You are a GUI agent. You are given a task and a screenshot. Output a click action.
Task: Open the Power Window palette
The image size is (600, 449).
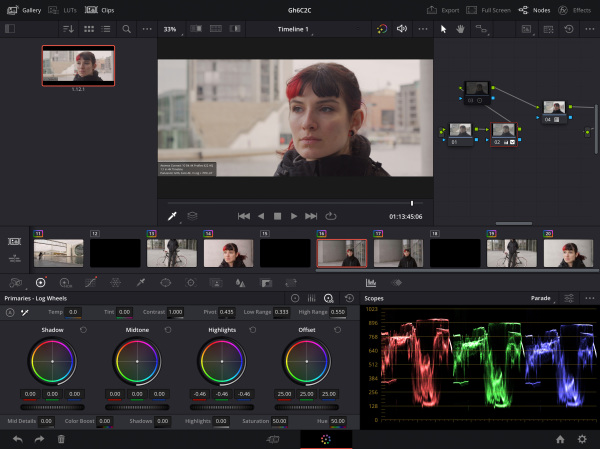[x=165, y=282]
